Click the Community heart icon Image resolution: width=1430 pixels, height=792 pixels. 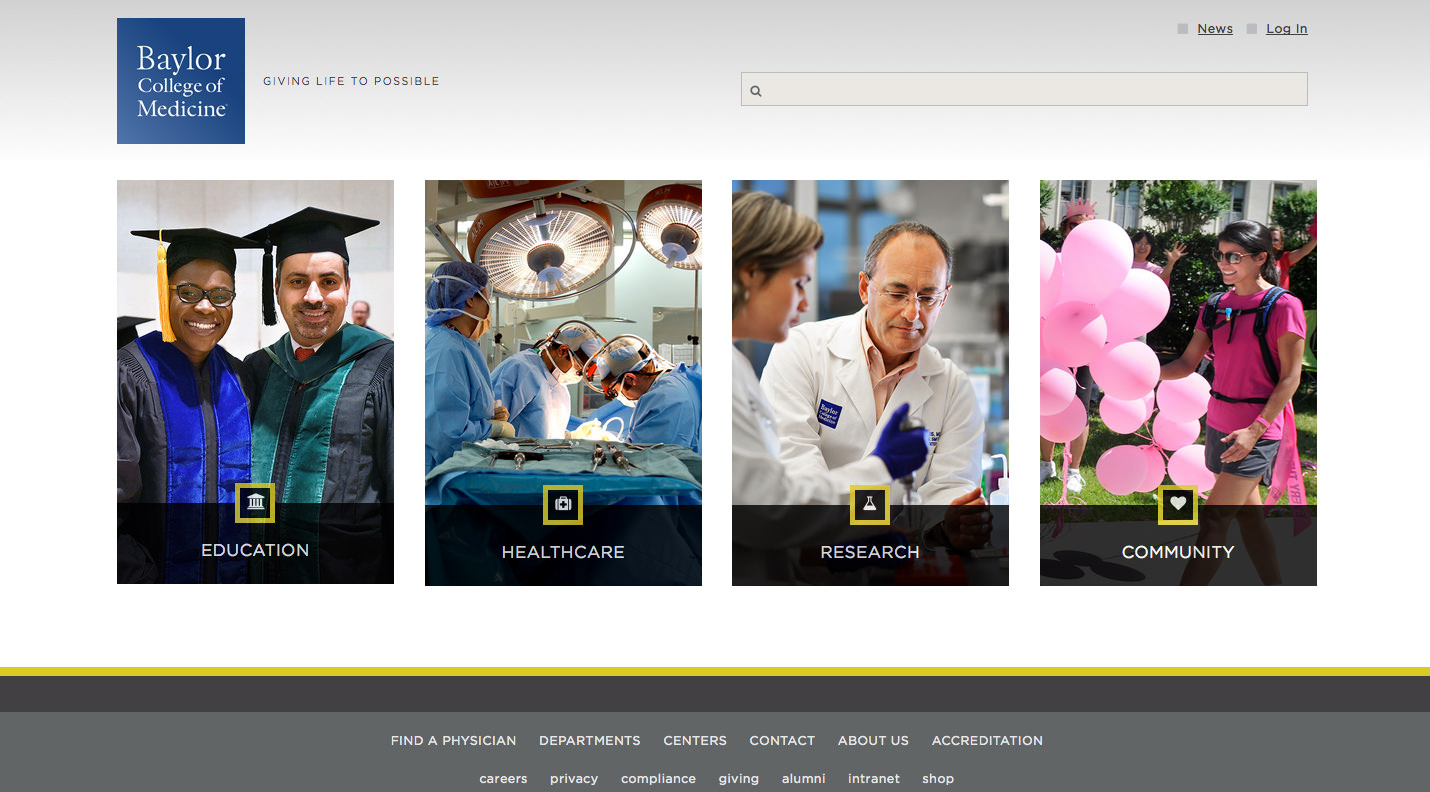(x=1177, y=504)
